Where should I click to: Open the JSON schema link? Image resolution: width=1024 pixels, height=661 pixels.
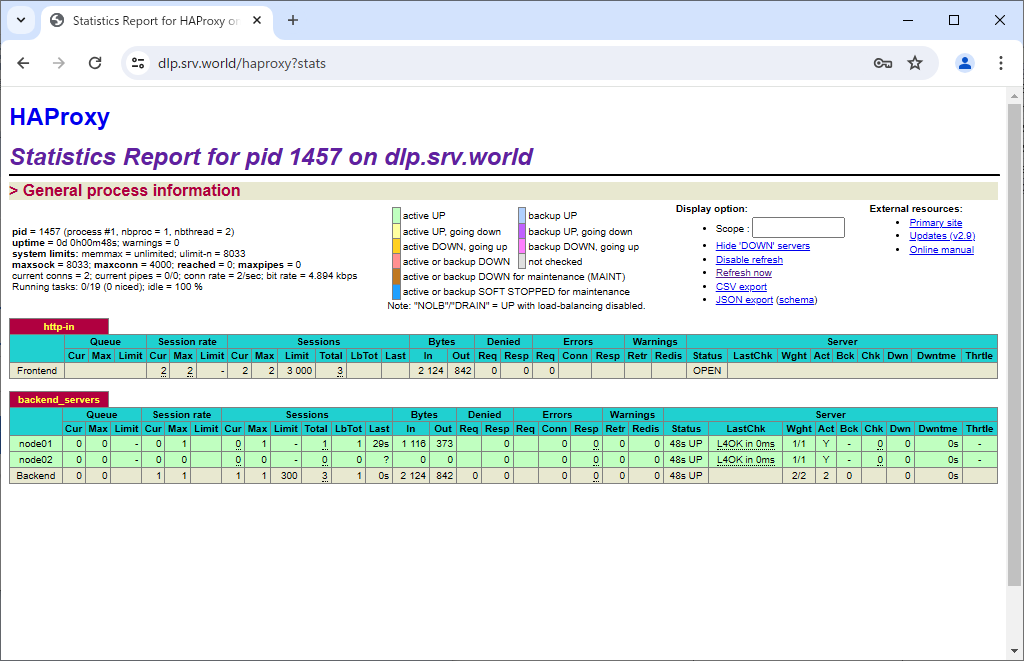tap(797, 300)
